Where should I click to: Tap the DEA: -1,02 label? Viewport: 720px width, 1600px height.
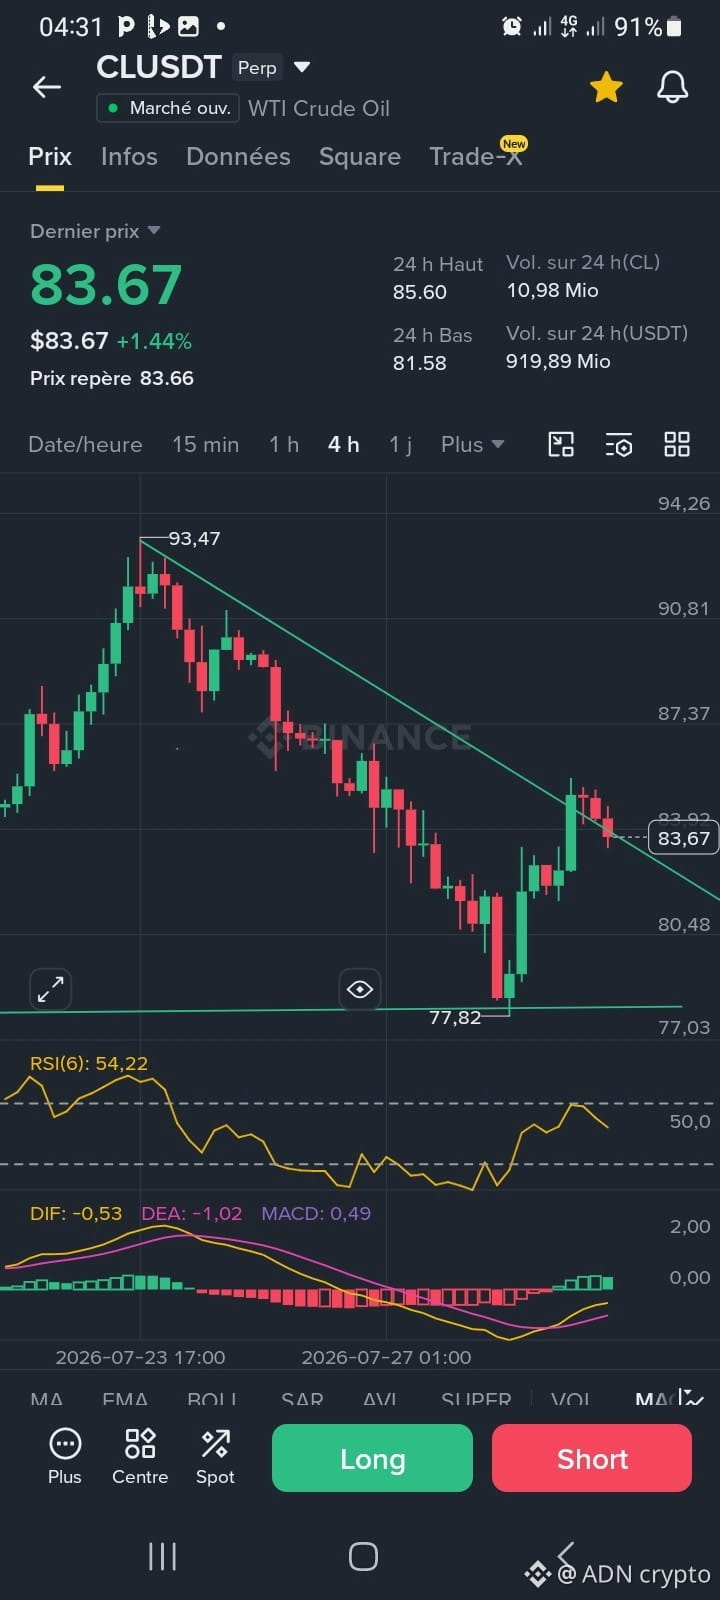click(192, 1213)
